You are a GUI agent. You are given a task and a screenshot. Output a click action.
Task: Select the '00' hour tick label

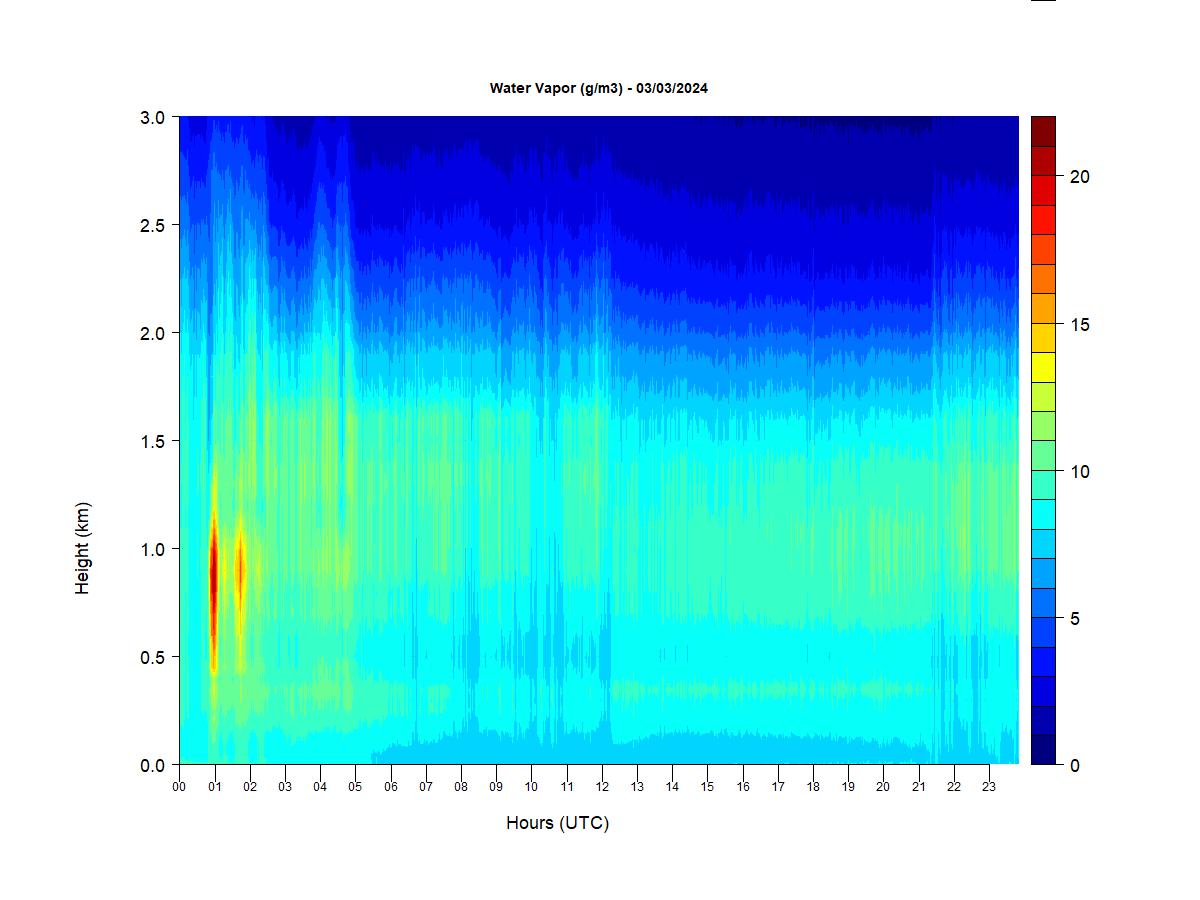coord(179,786)
